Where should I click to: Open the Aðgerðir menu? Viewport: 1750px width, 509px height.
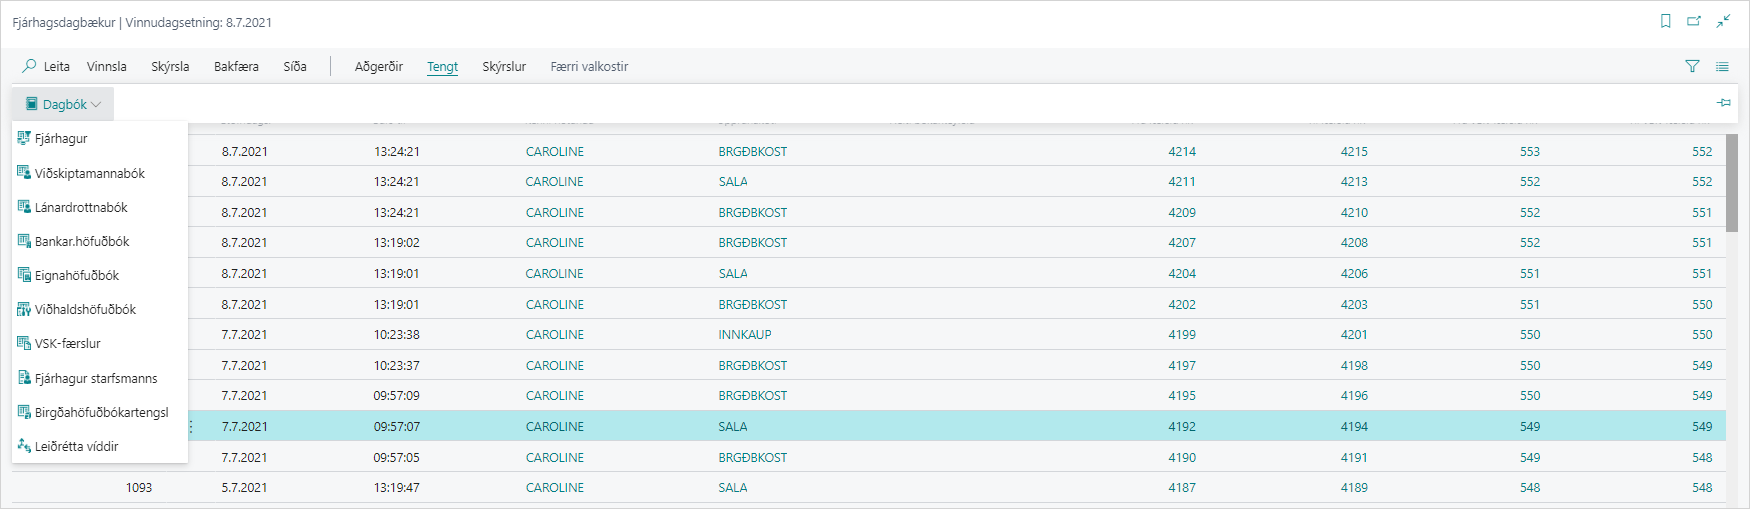(378, 67)
